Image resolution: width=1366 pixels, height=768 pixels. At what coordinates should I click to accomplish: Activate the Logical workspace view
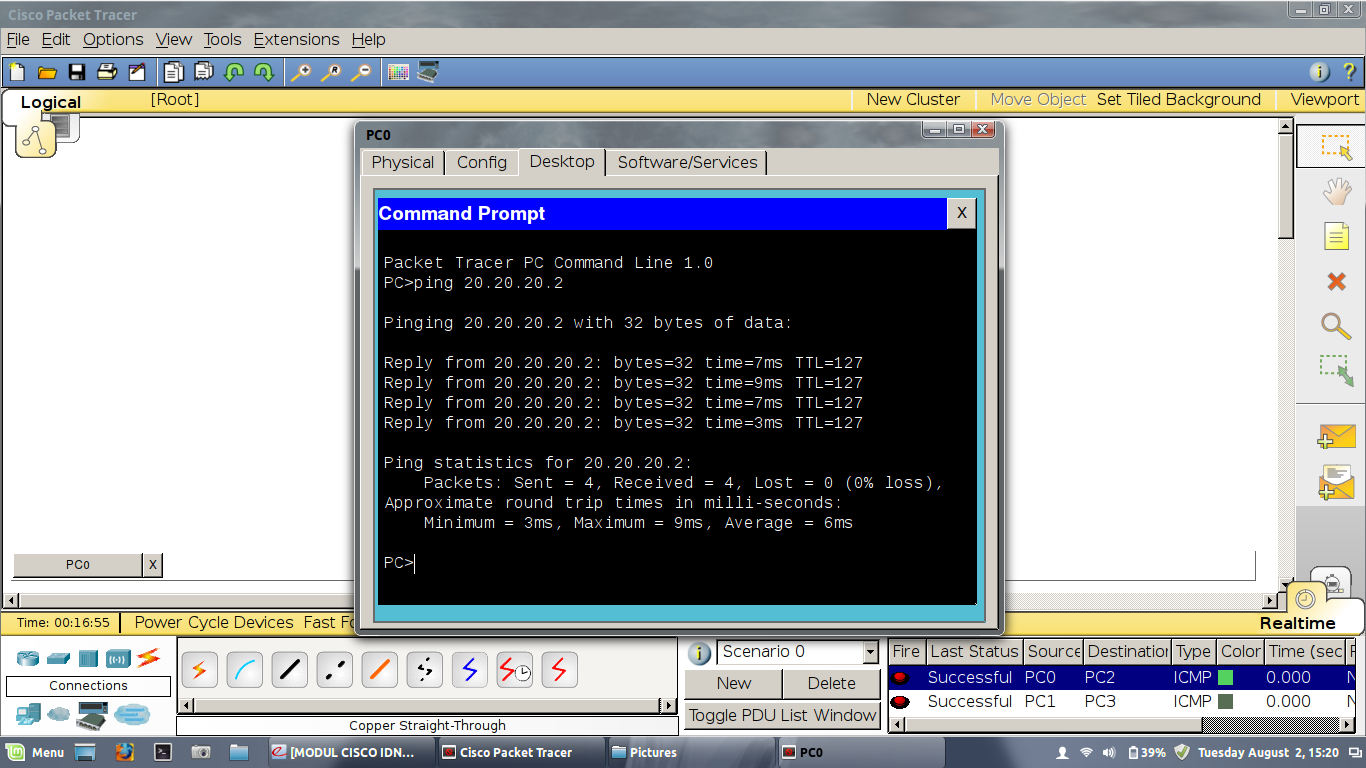pyautogui.click(x=50, y=102)
